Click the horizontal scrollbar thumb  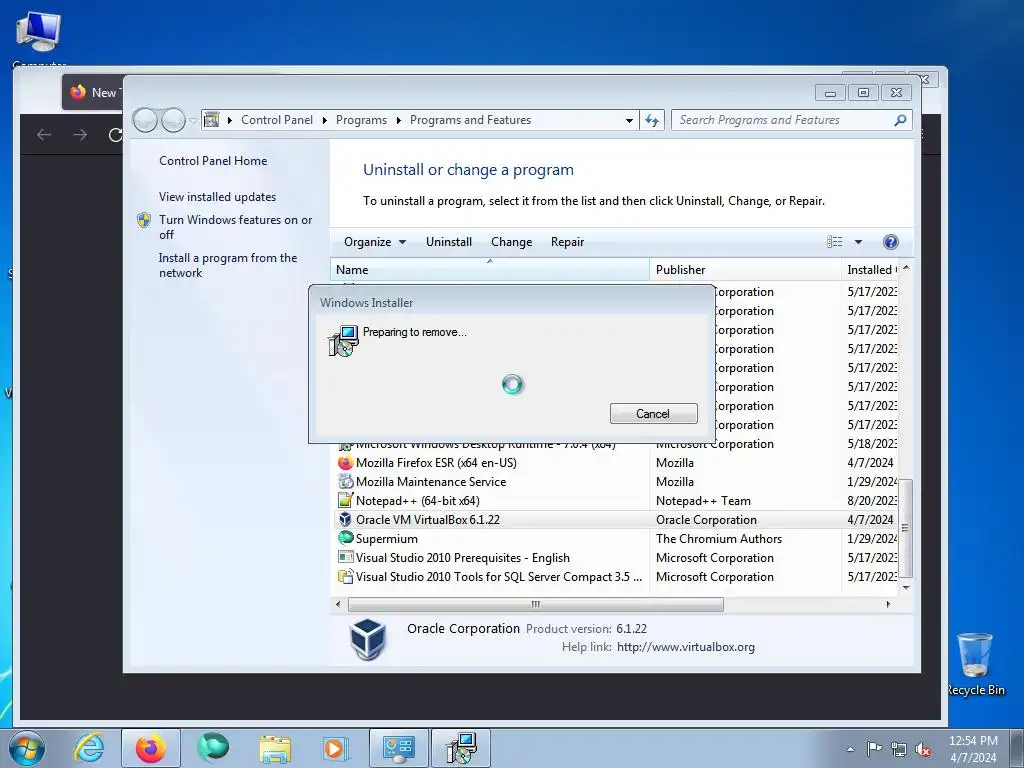click(x=536, y=604)
